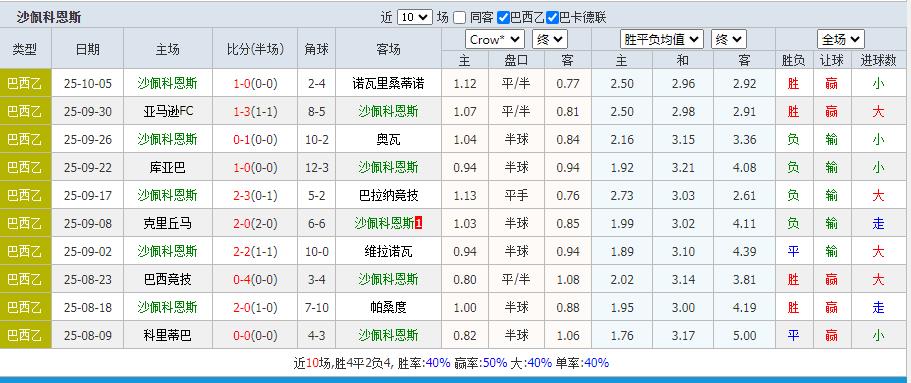
Task: Click the 巴西乙 type cell for 25-10-05
Action: 26,84
